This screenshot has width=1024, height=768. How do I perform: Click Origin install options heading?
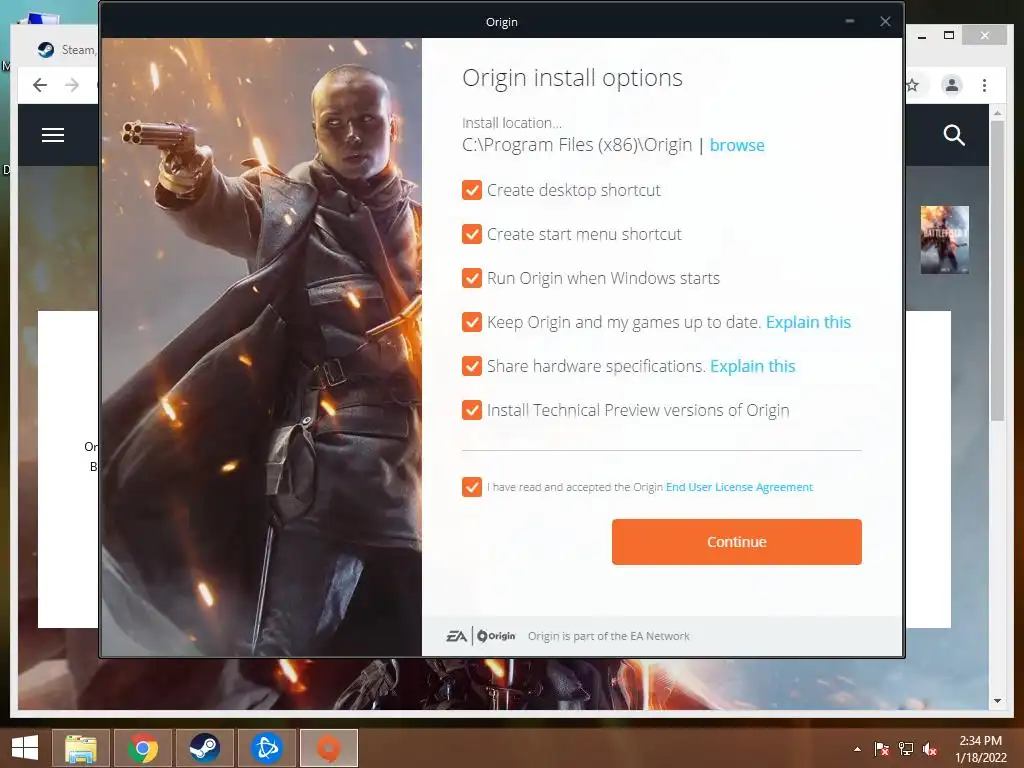[572, 78]
